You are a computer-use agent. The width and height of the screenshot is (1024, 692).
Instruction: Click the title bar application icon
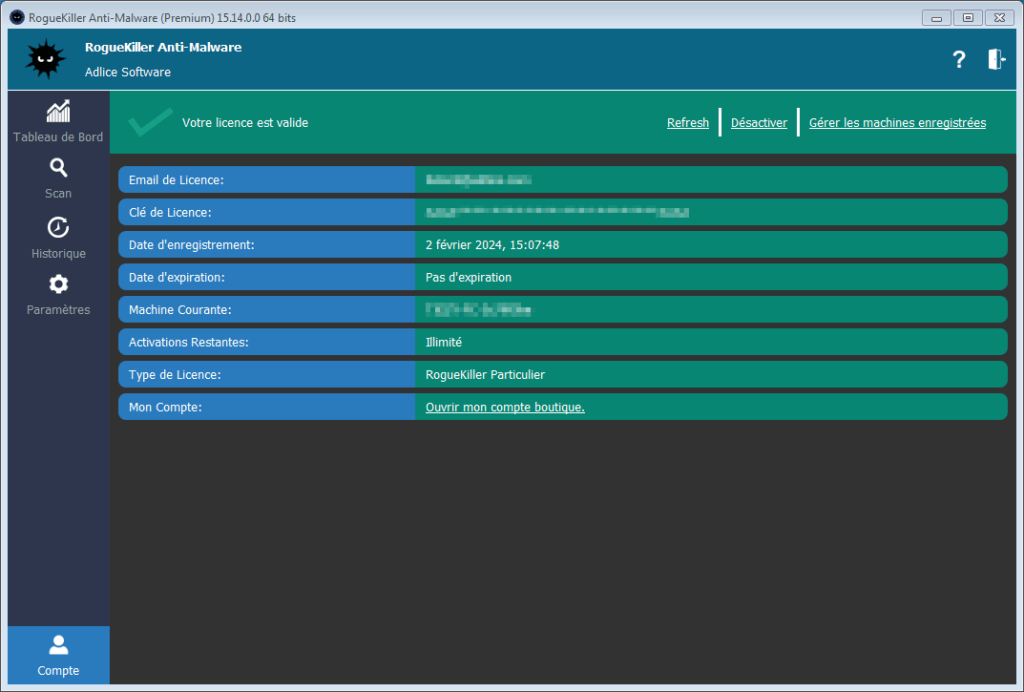coord(17,18)
